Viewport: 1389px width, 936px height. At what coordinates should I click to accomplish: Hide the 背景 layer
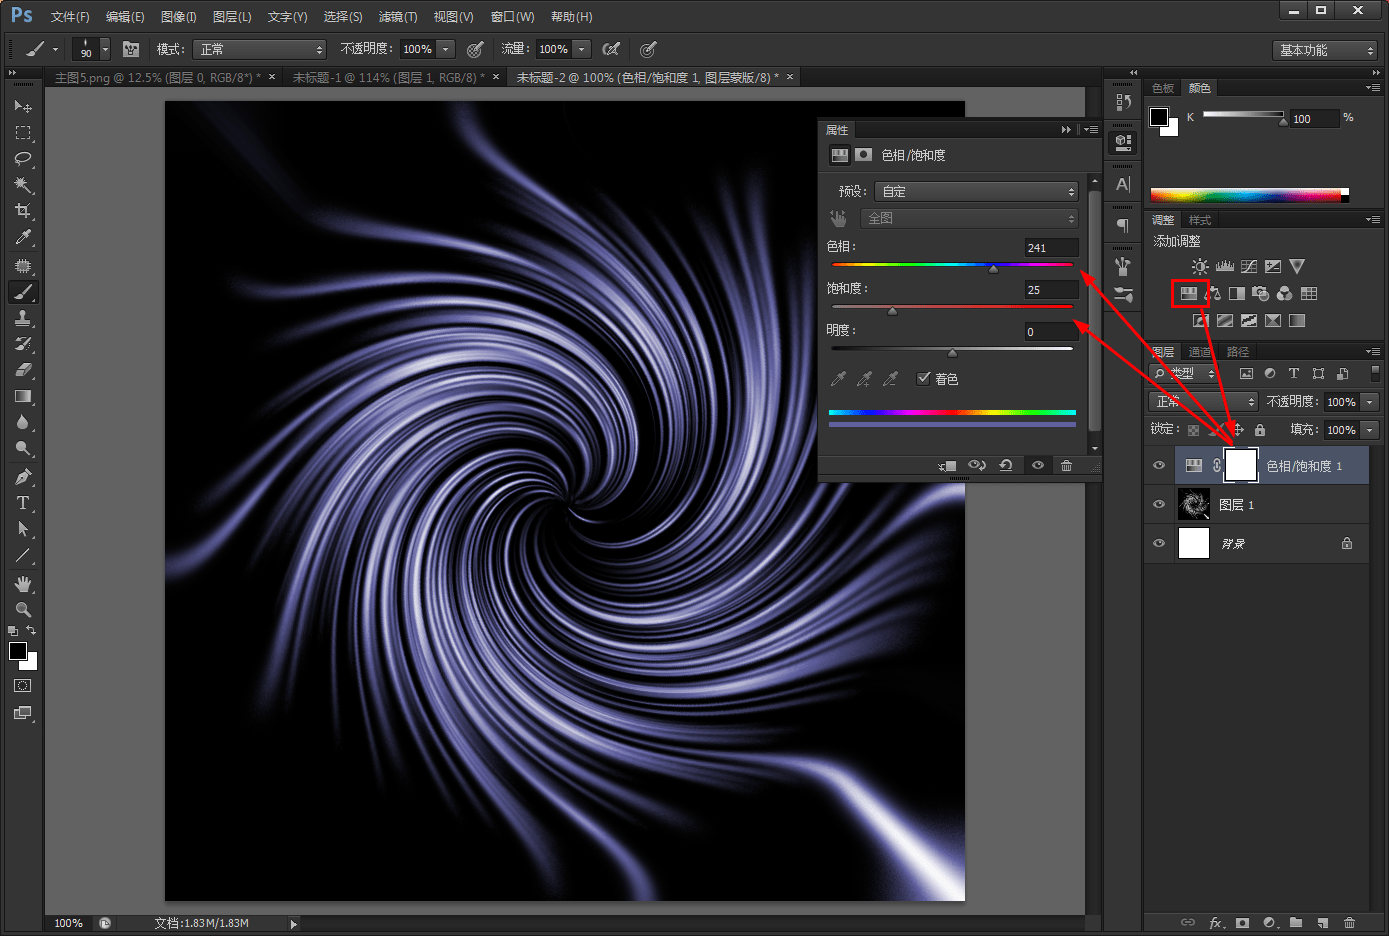coord(1159,543)
